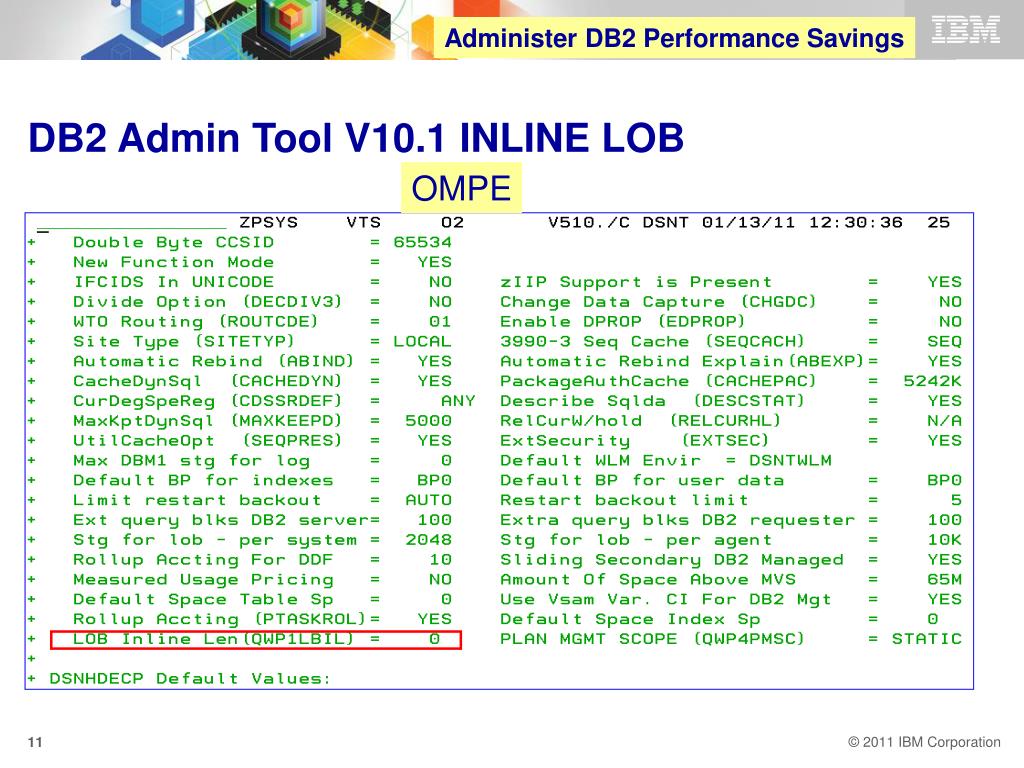Select 'Divide Option (DECDIV3)' row
This screenshot has width=1024, height=768.
point(208,302)
